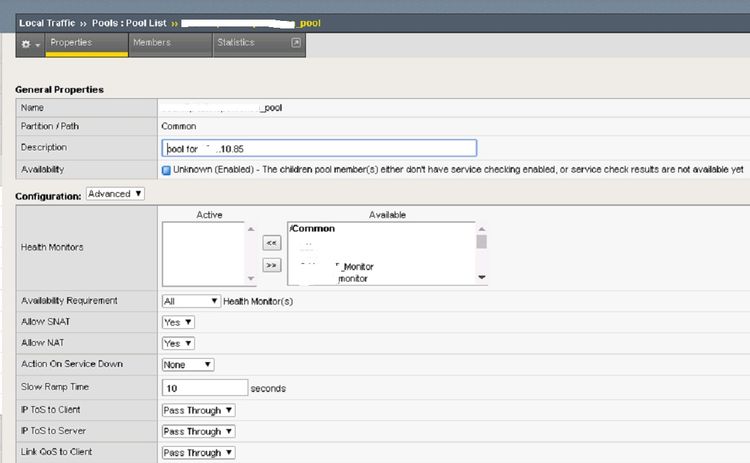Image resolution: width=750 pixels, height=463 pixels.
Task: Expand the Configuration Advanced dropdown
Action: point(115,194)
